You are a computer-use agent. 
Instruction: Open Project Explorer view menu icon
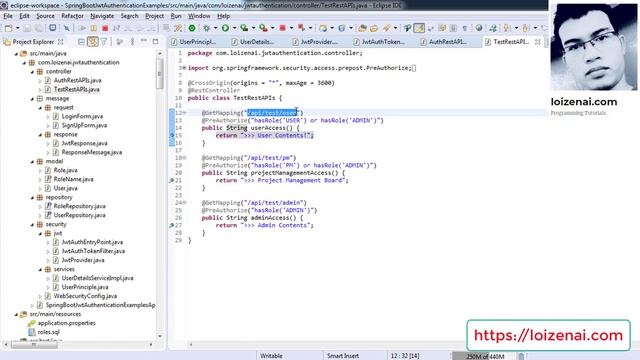pos(132,42)
